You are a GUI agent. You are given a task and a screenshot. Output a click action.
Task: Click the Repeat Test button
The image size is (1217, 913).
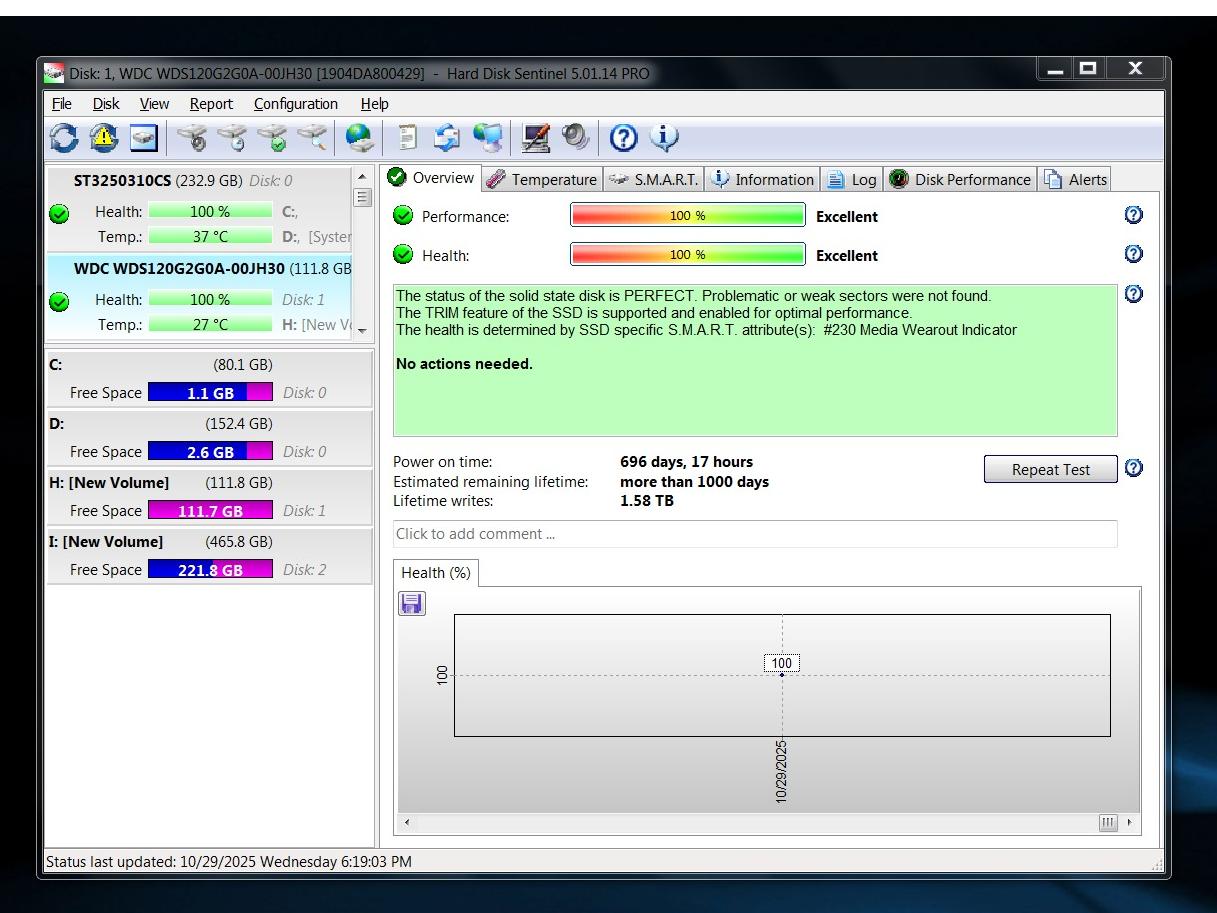1050,470
